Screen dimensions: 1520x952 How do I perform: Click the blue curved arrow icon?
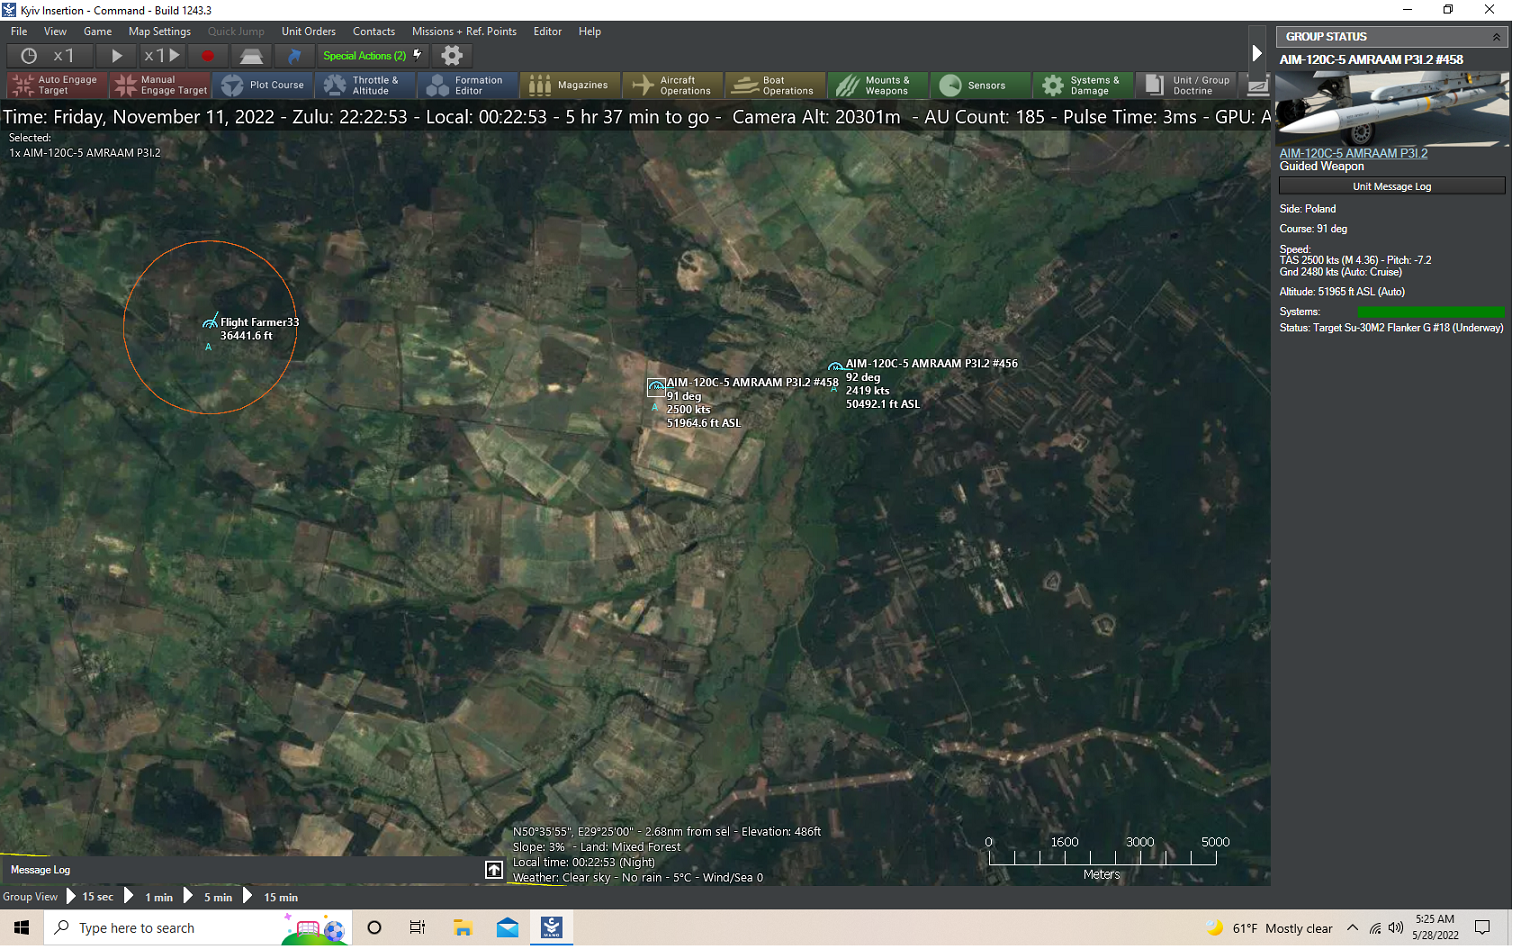(x=294, y=56)
